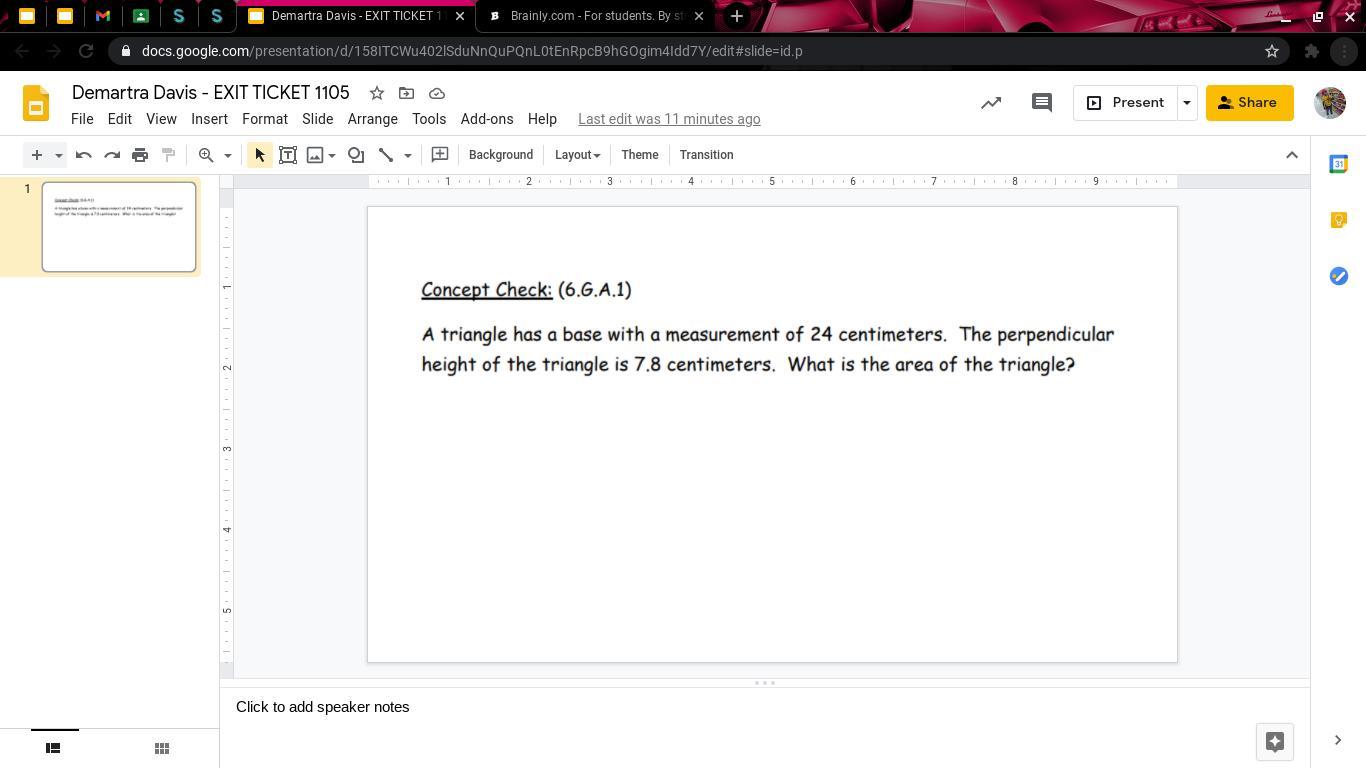Click the Add comment toolbar icon

tap(439, 155)
